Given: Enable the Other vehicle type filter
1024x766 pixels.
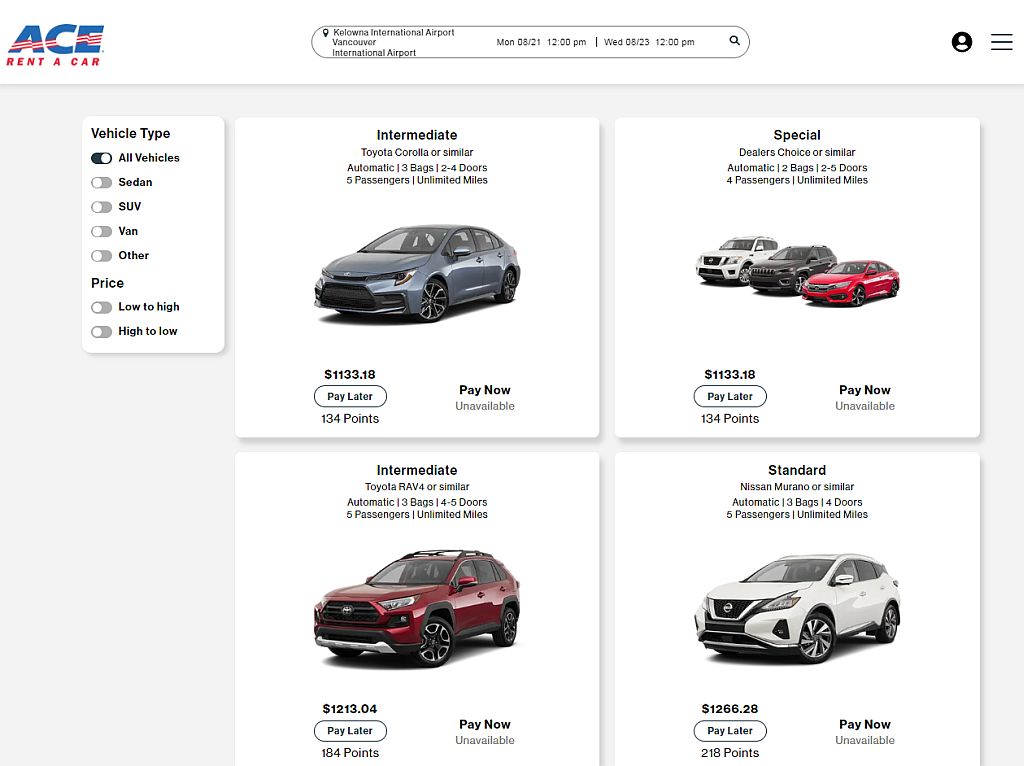Looking at the screenshot, I should point(102,256).
